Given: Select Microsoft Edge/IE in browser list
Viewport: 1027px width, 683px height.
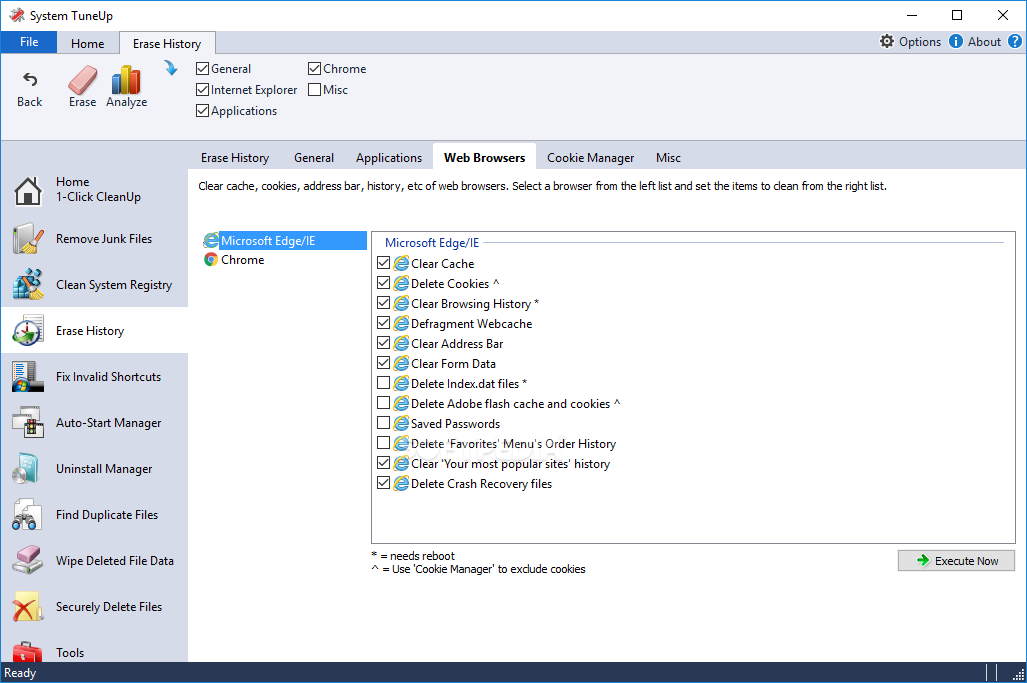Looking at the screenshot, I should click(x=284, y=240).
